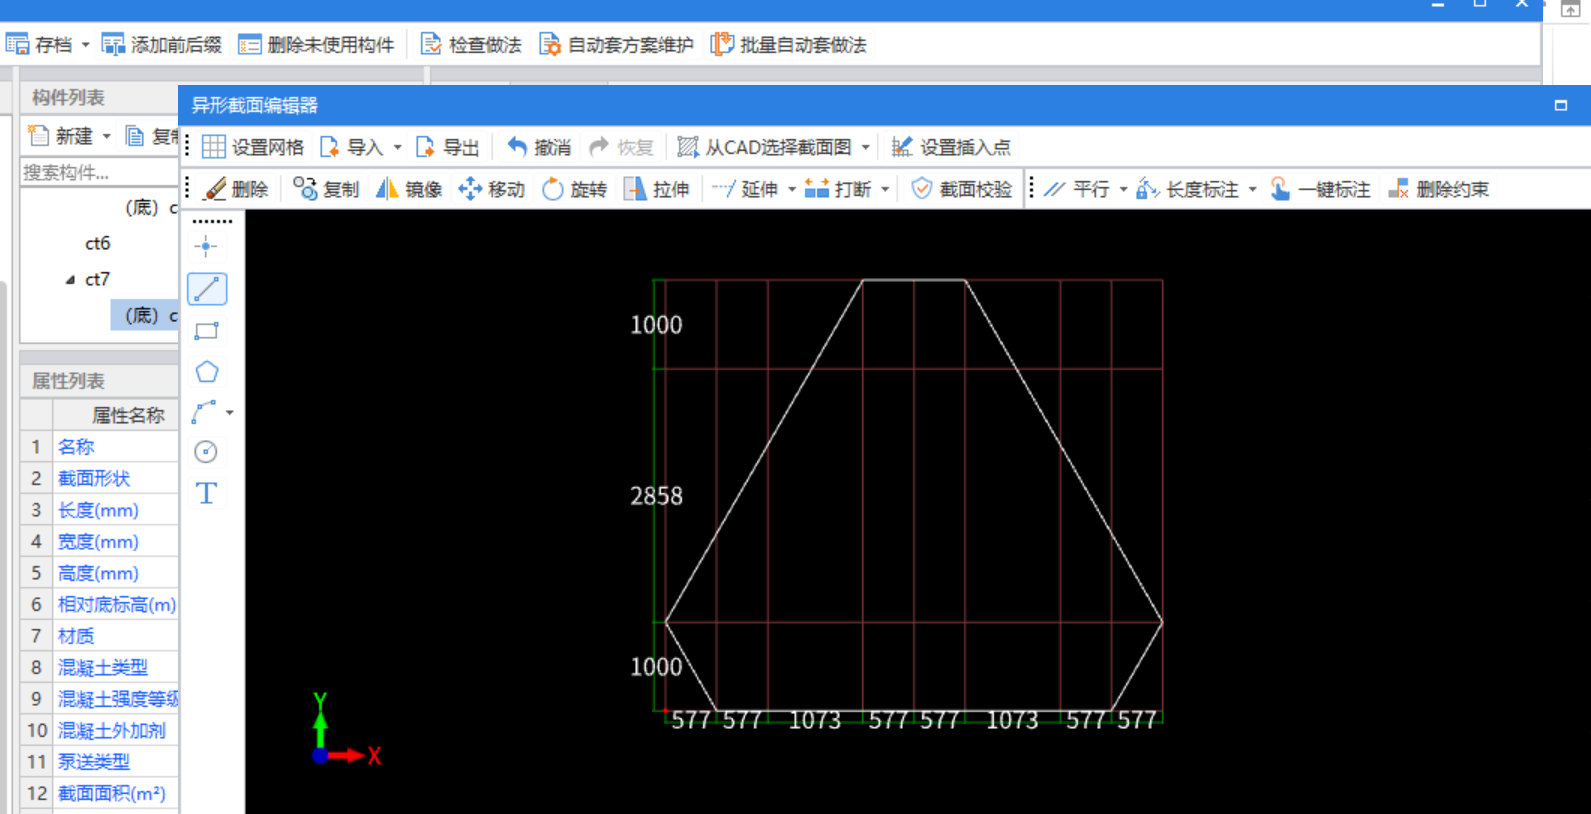Select the rectangle drawing tool

(207, 331)
